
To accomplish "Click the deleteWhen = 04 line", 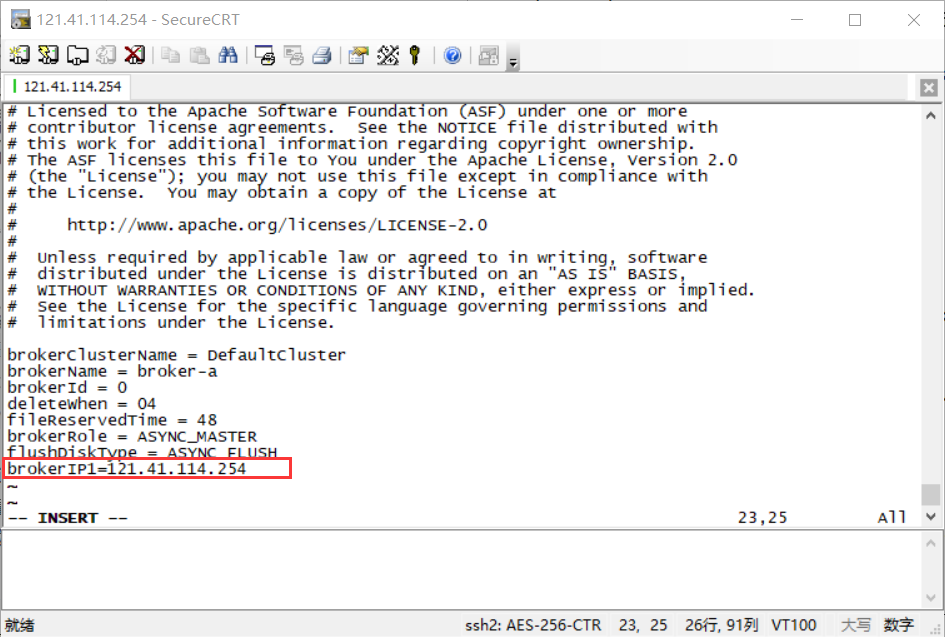I will click(x=81, y=404).
